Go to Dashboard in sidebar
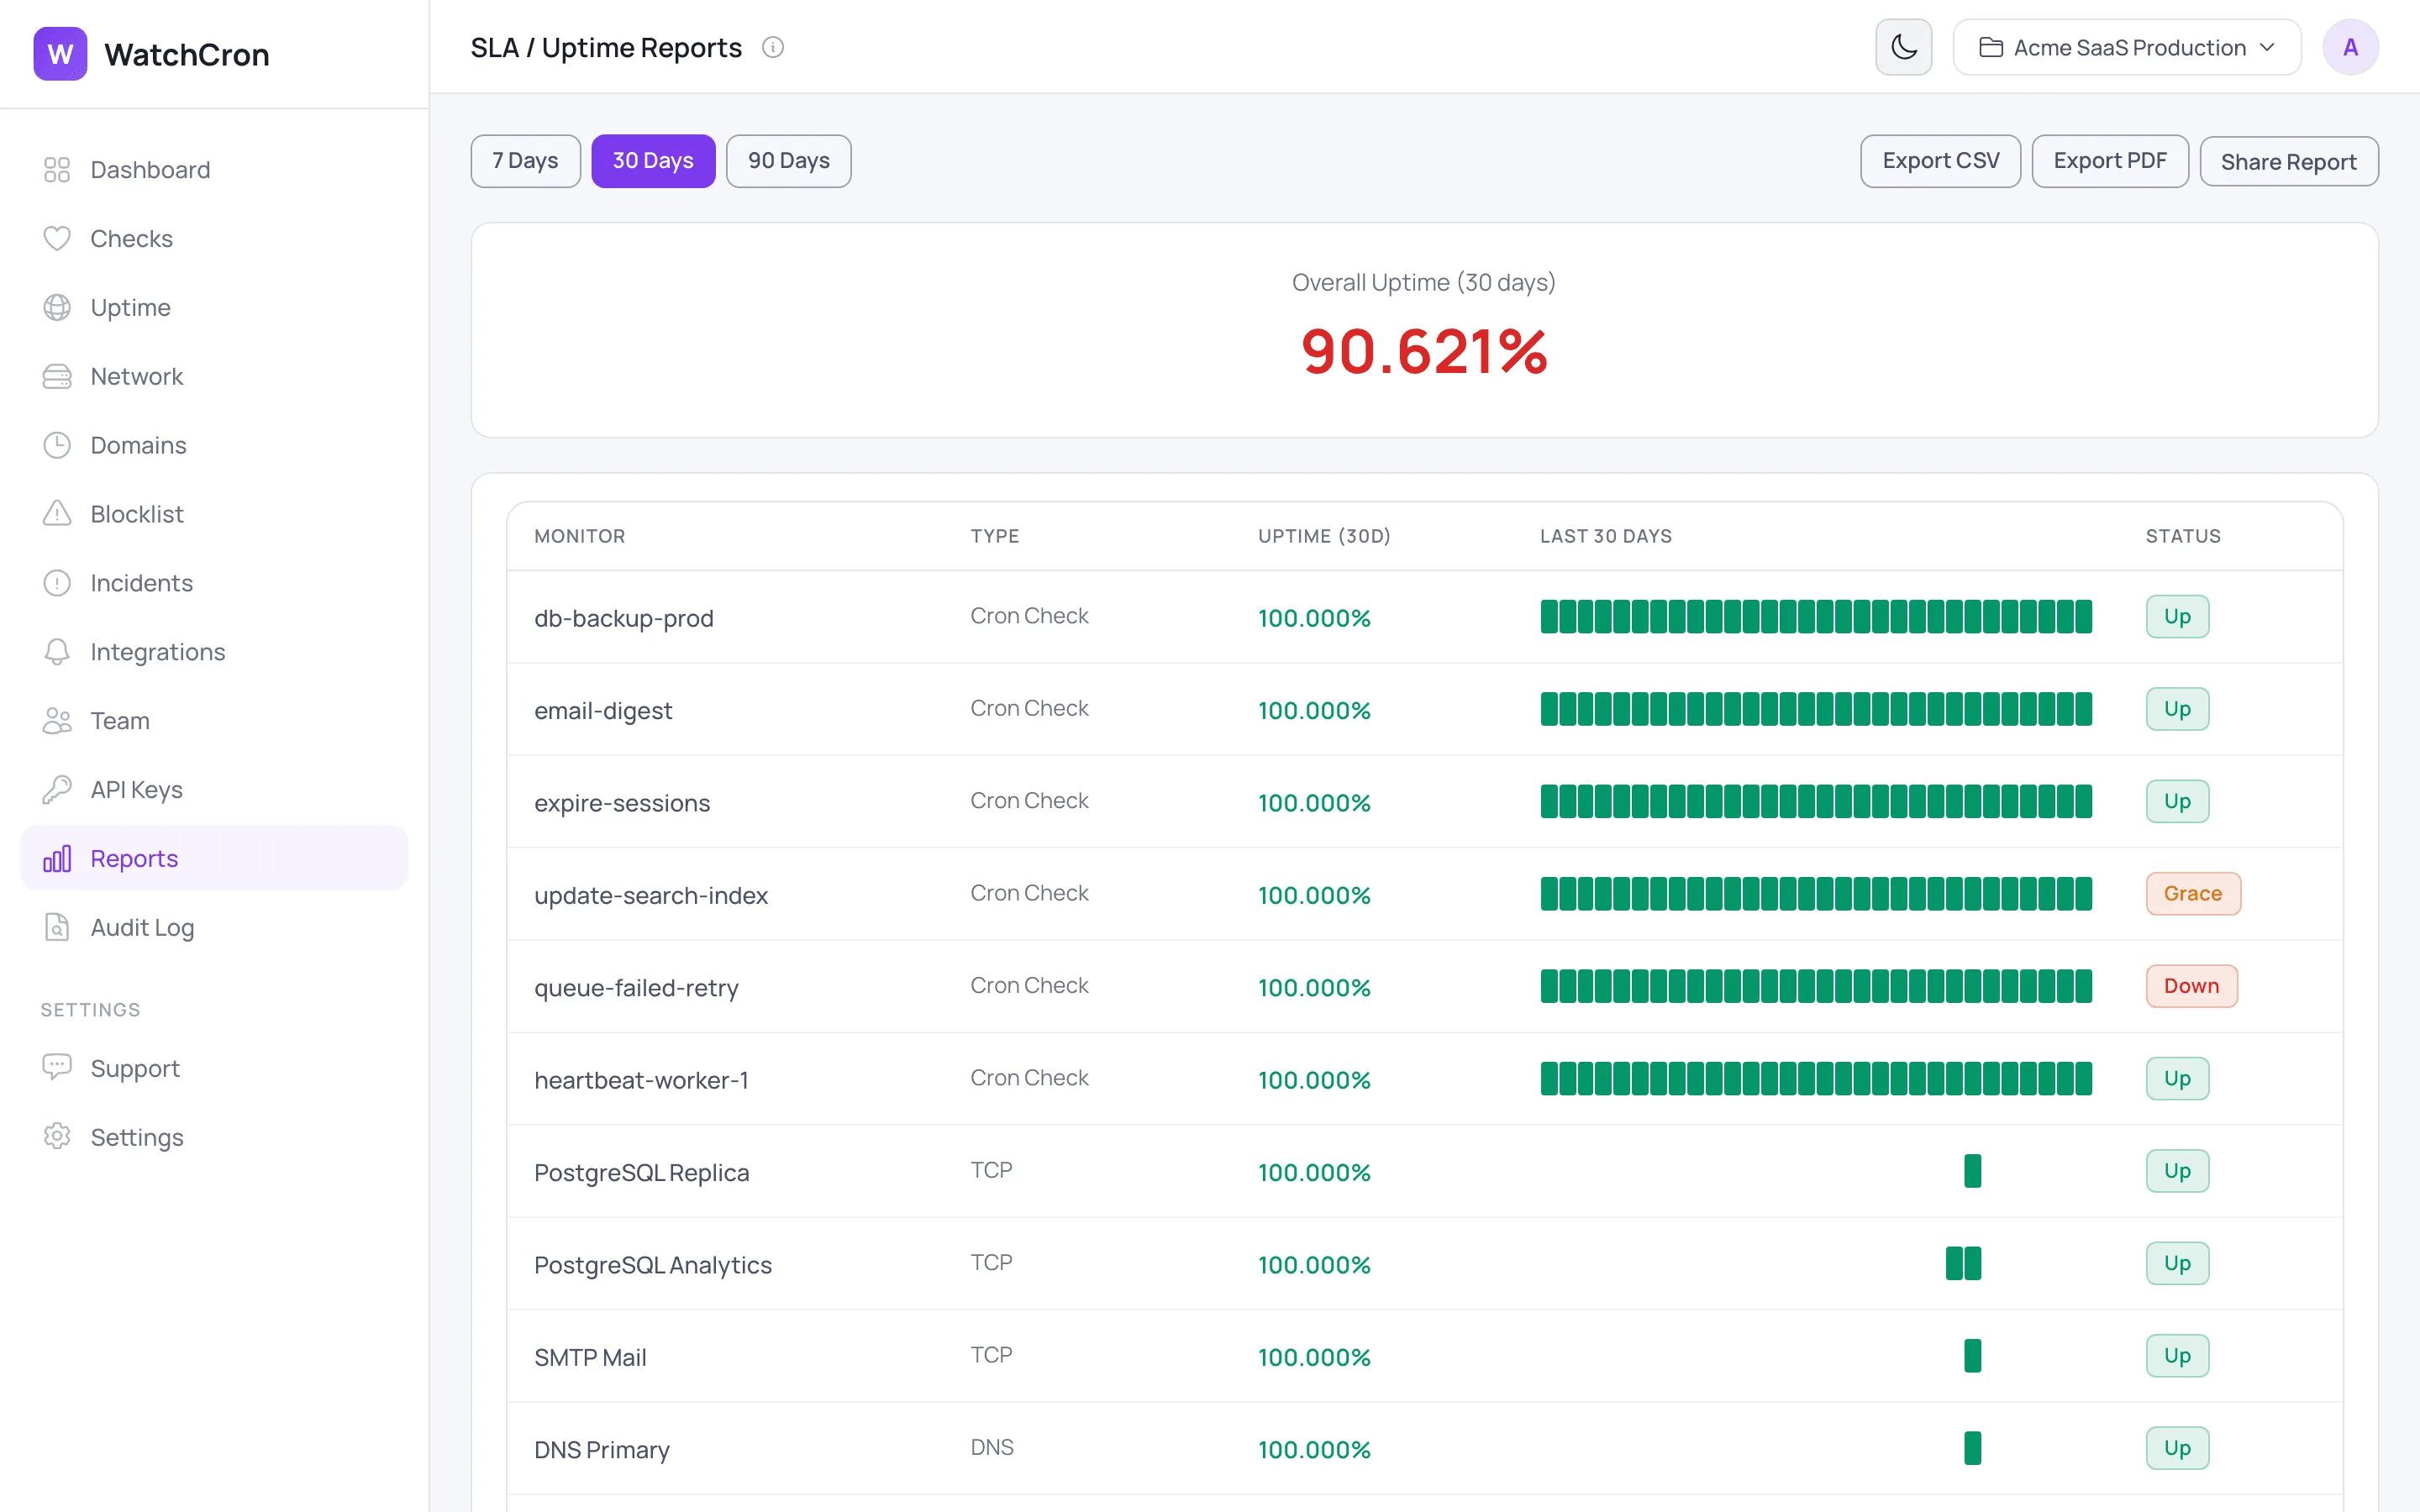2420x1512 pixels. 214,170
